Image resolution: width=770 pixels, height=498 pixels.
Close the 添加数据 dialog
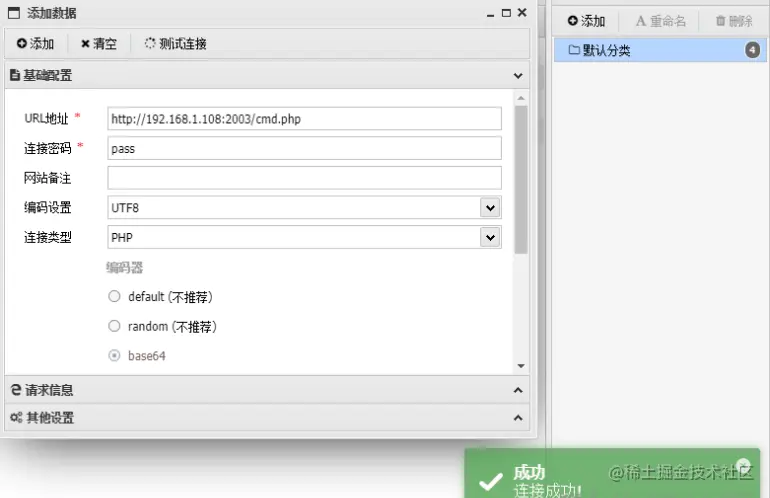click(x=522, y=13)
